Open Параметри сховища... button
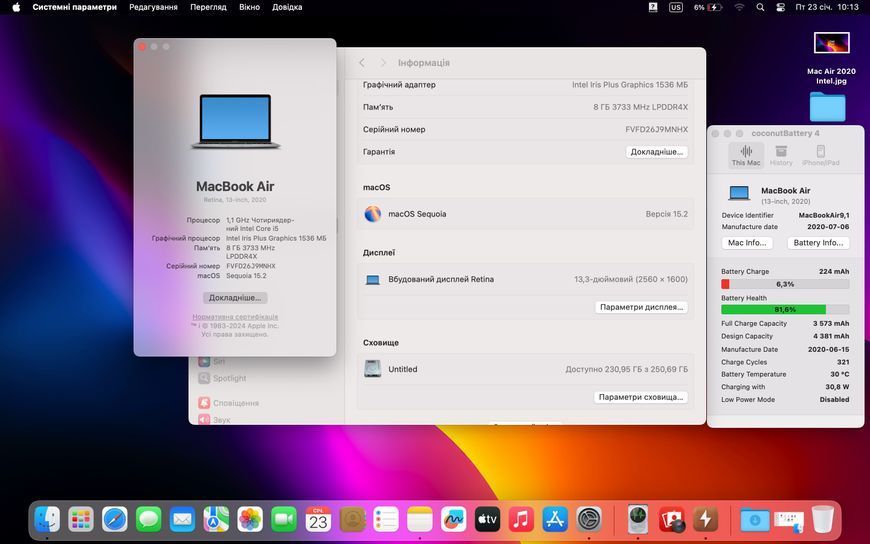Image resolution: width=870 pixels, height=544 pixels. tap(641, 397)
